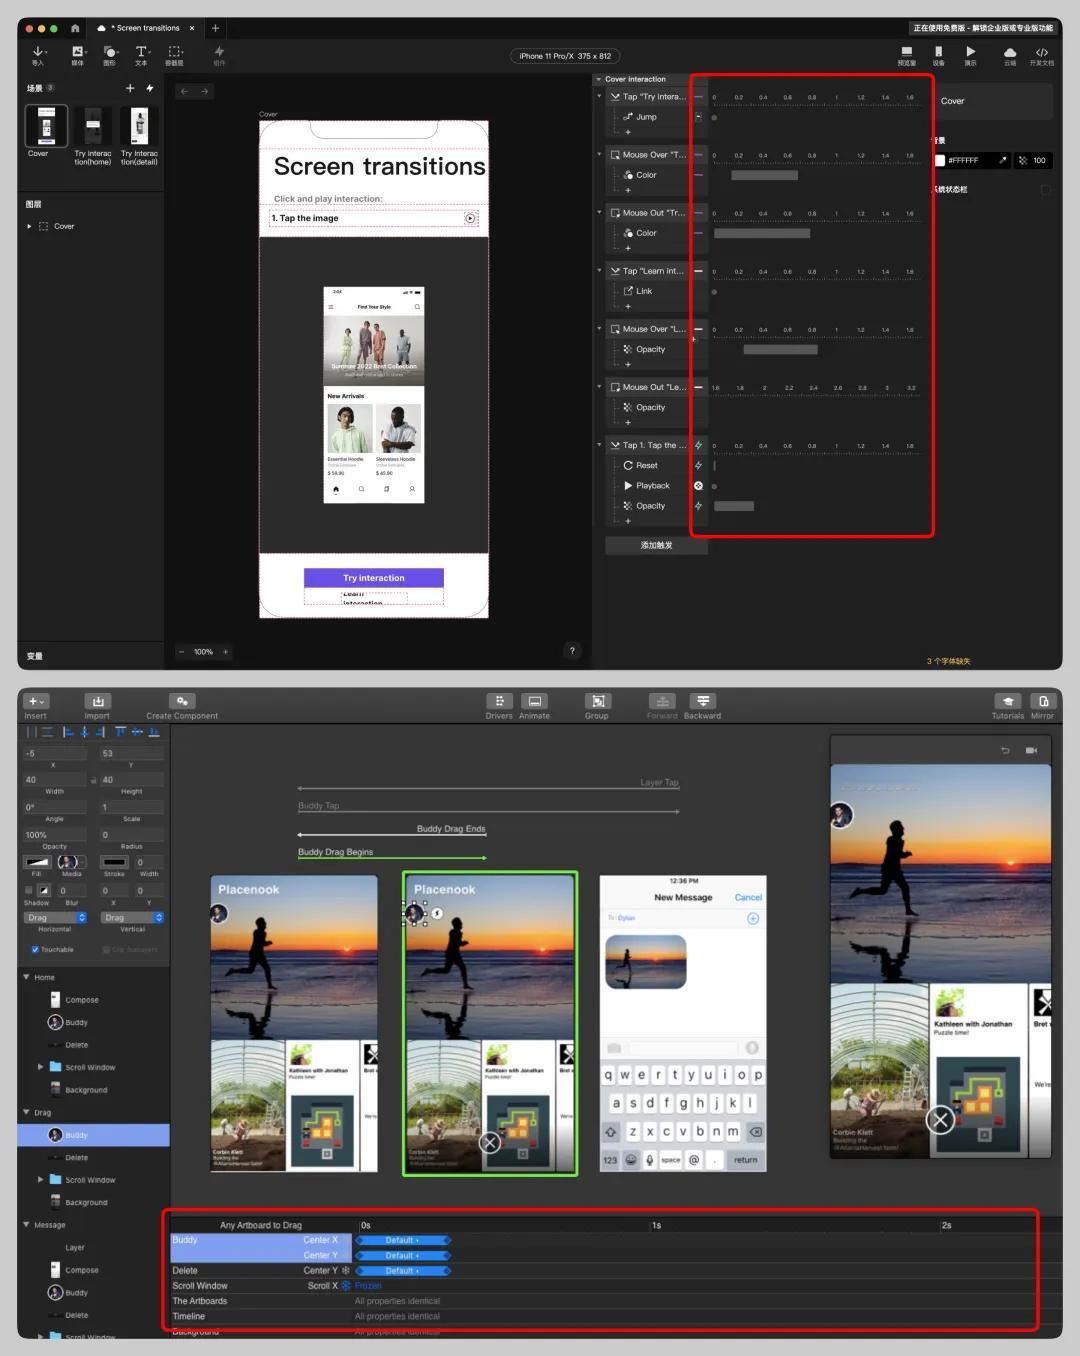Screen dimensions: 1080x1356
Task: Click the Playback action row
Action: [x=653, y=486]
